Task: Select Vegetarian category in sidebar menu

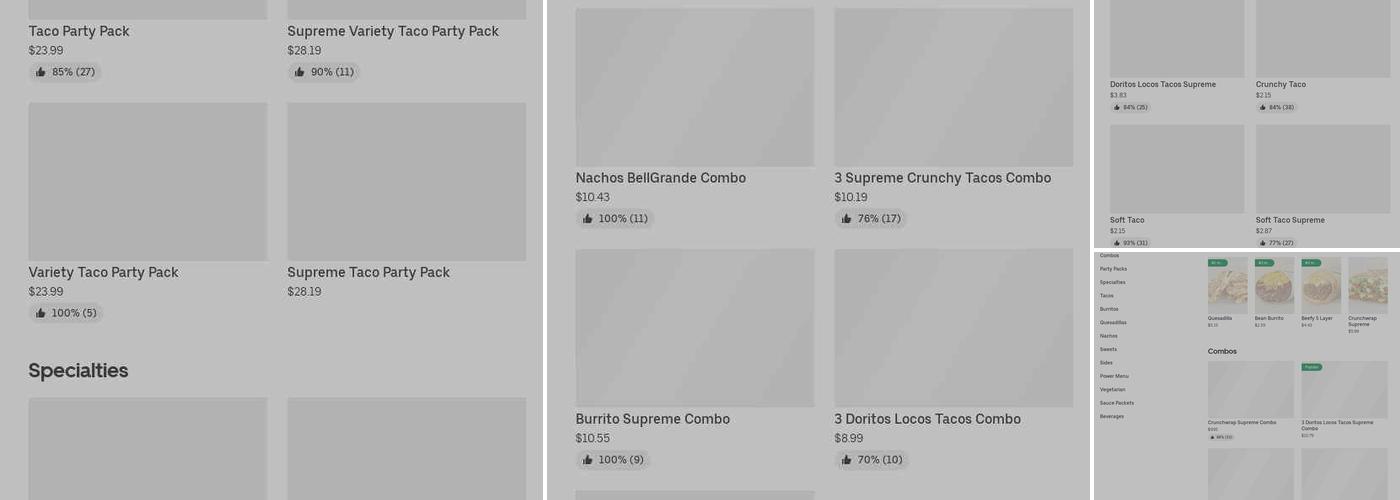Action: (1112, 390)
